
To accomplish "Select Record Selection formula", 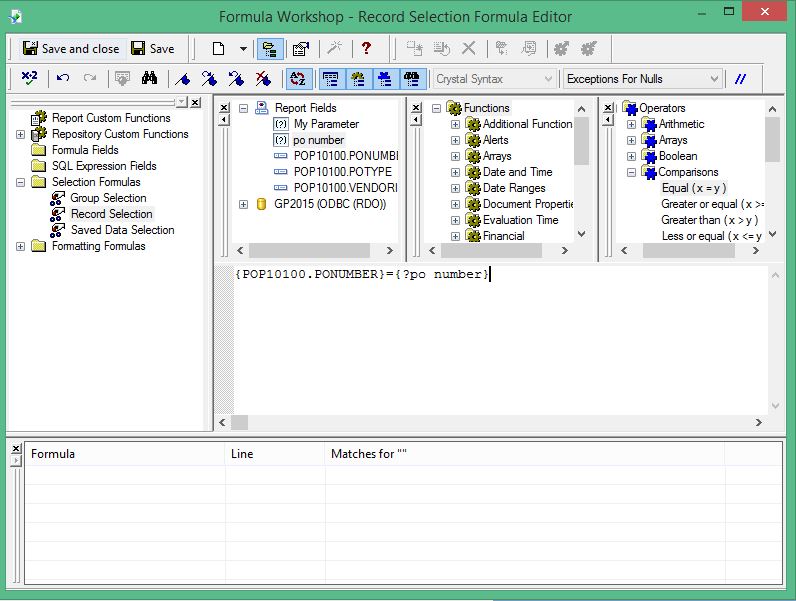I will tap(112, 214).
